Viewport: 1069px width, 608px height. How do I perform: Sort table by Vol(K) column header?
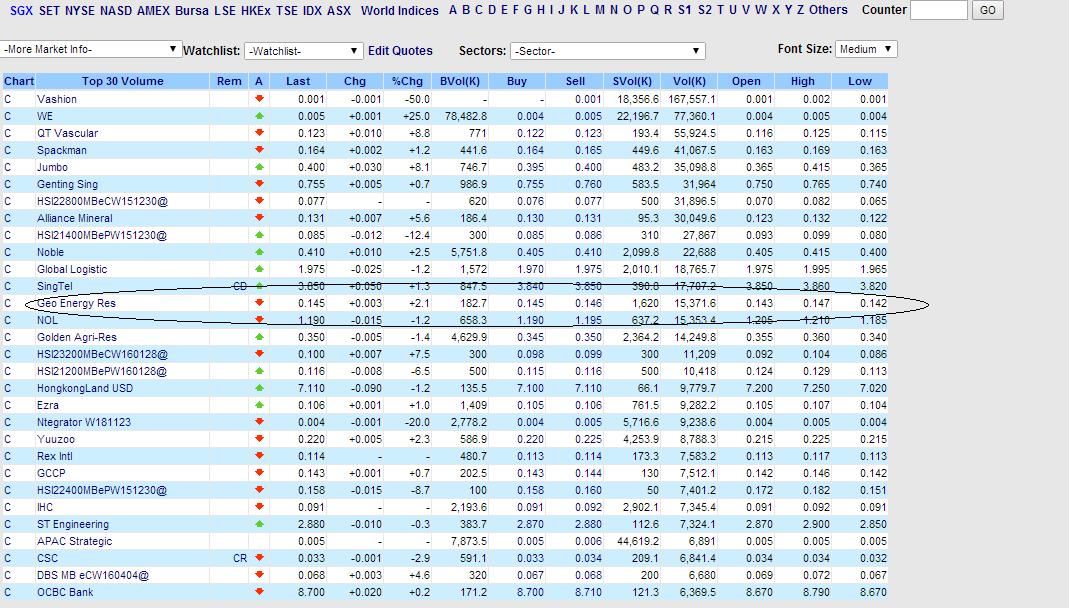click(689, 81)
